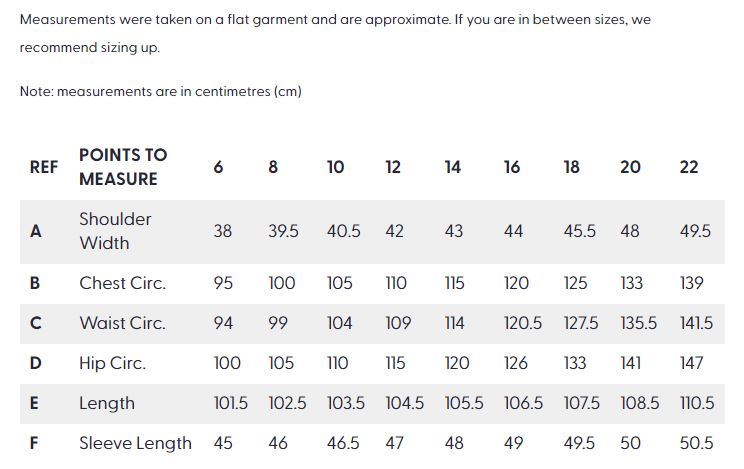Image resolution: width=744 pixels, height=469 pixels.
Task: Click the POINTS TO MEASURE header
Action: [122, 167]
